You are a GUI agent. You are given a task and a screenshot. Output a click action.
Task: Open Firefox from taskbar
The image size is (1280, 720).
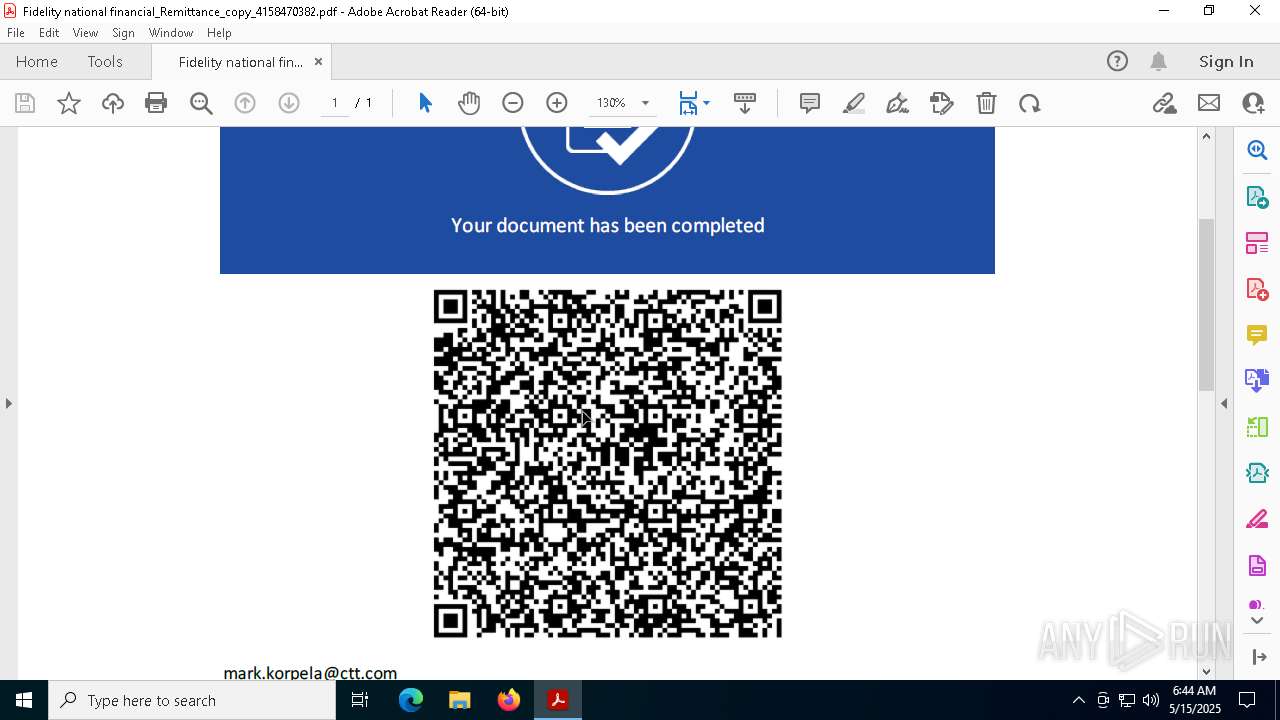point(509,700)
